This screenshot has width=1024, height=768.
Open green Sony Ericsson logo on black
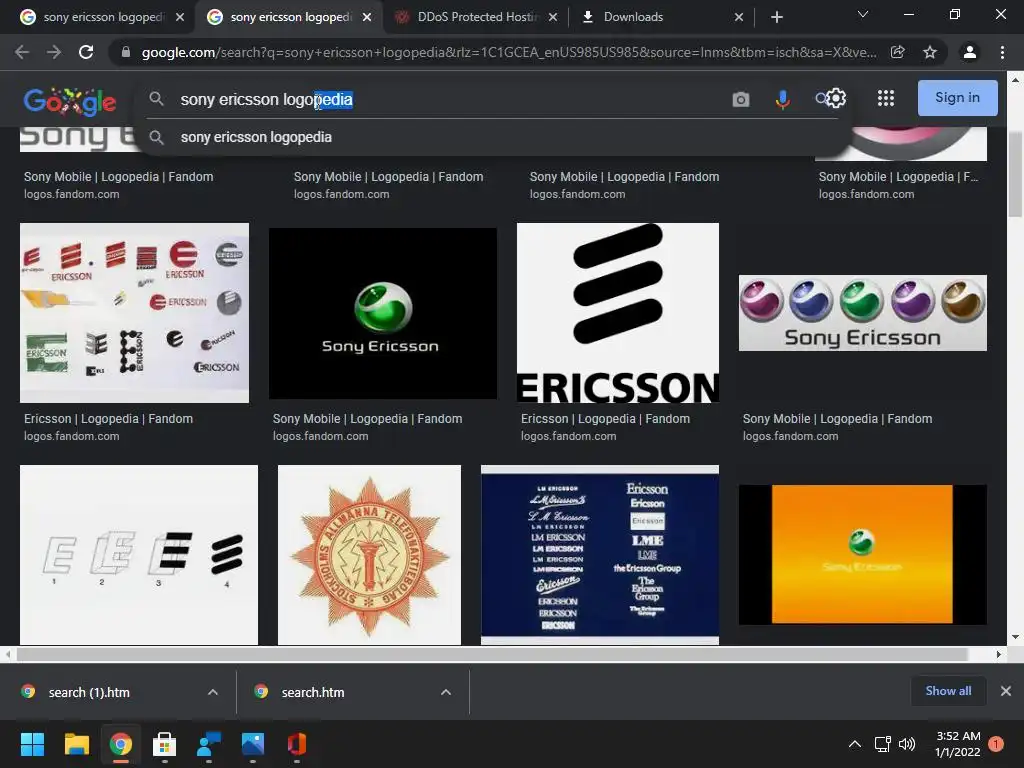tap(383, 313)
